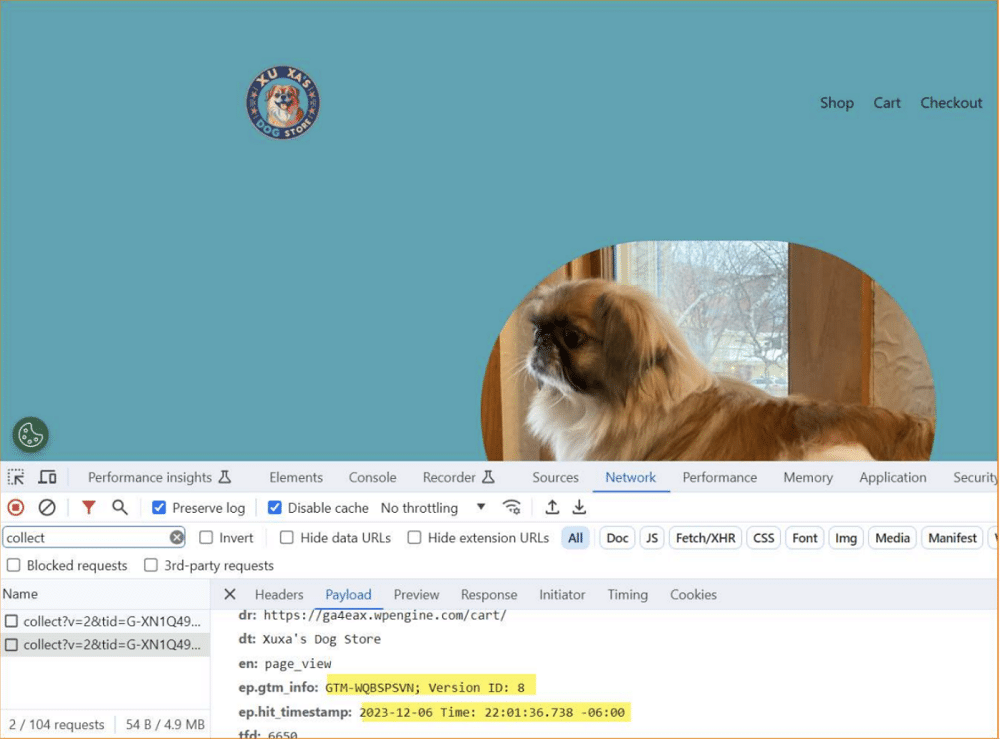This screenshot has width=1000, height=739.
Task: Click the import HAR upload icon
Action: (x=552, y=508)
